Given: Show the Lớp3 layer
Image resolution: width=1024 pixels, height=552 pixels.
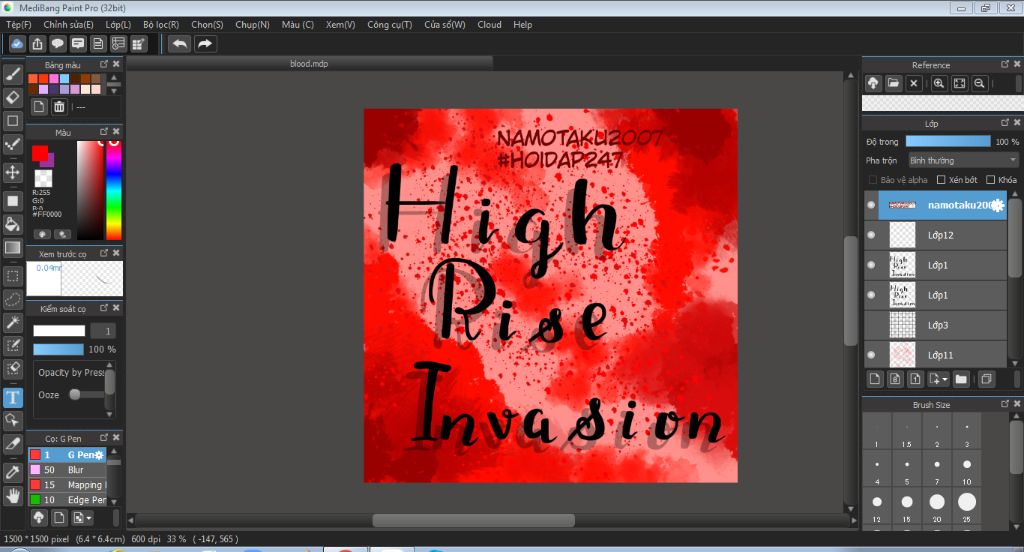Looking at the screenshot, I should tap(871, 325).
